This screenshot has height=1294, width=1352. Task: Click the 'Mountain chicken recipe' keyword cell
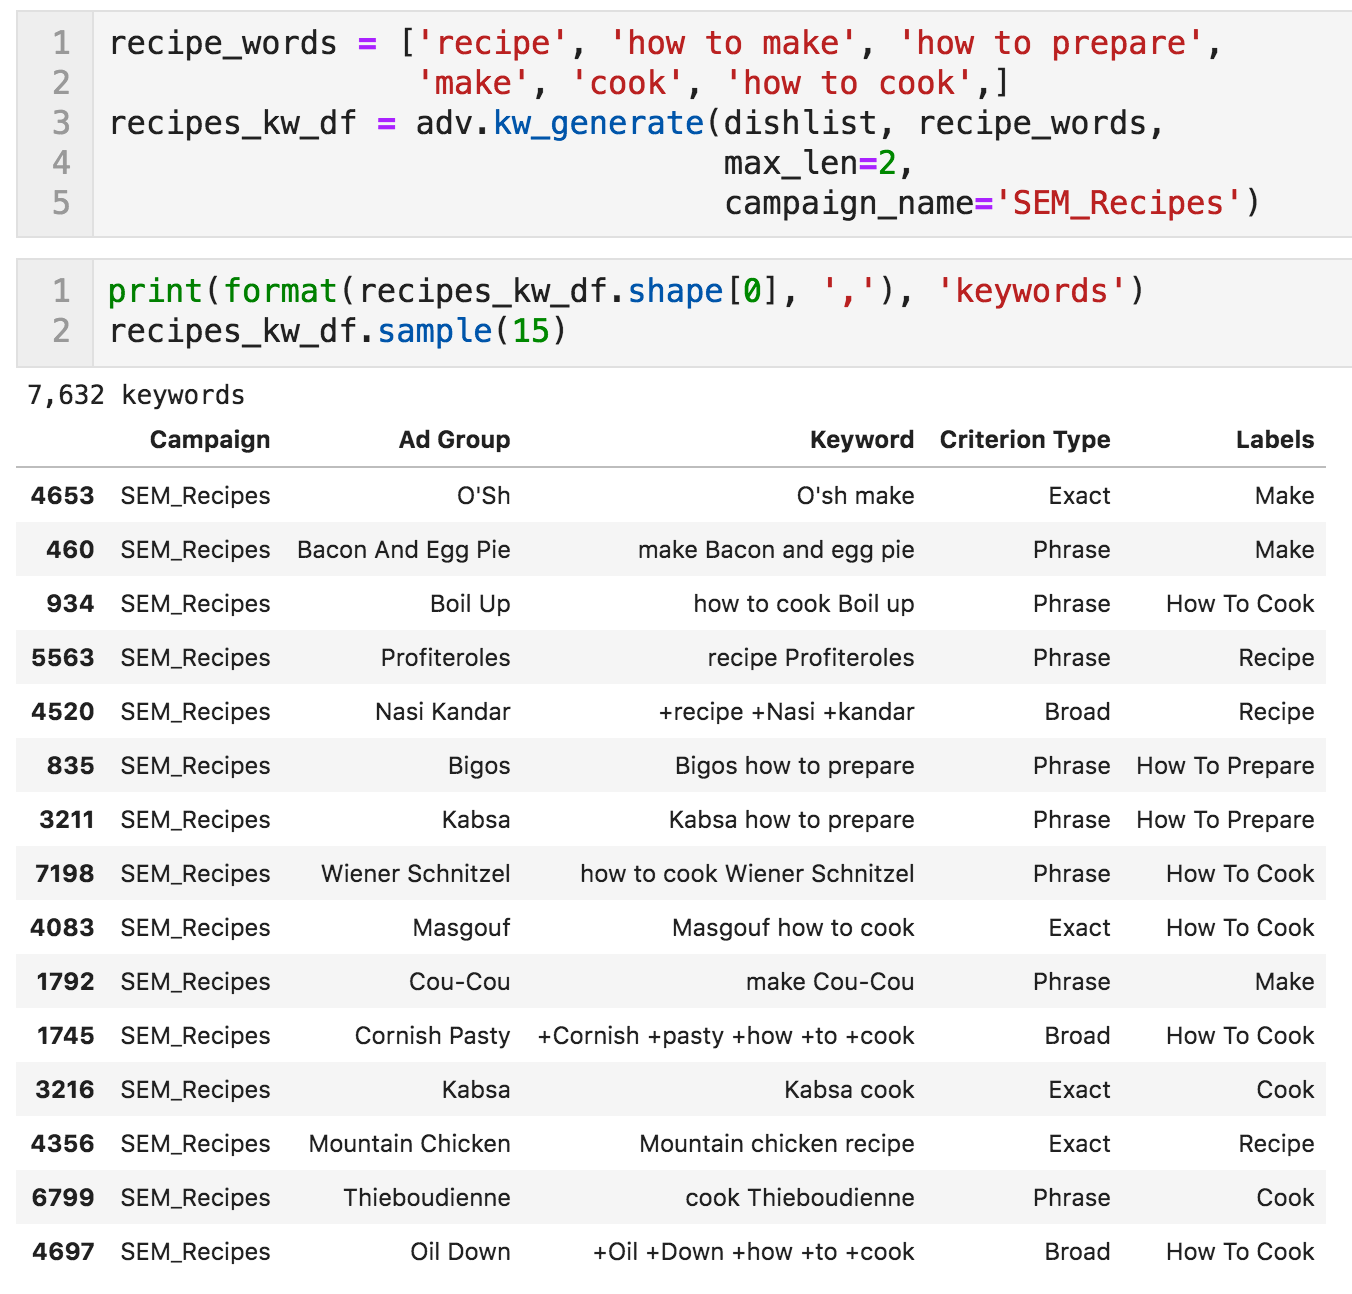pos(776,1144)
